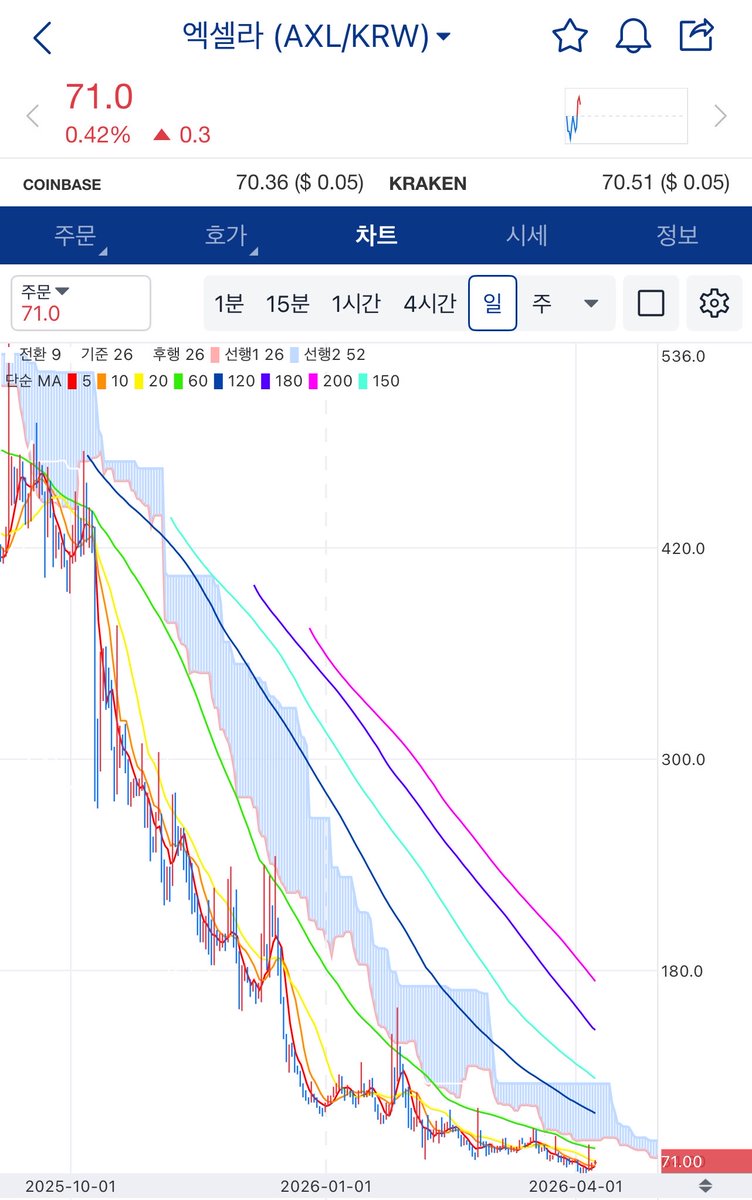Click the 2026-04-01 date axis label
This screenshot has width=752, height=1200.
coord(575,1186)
